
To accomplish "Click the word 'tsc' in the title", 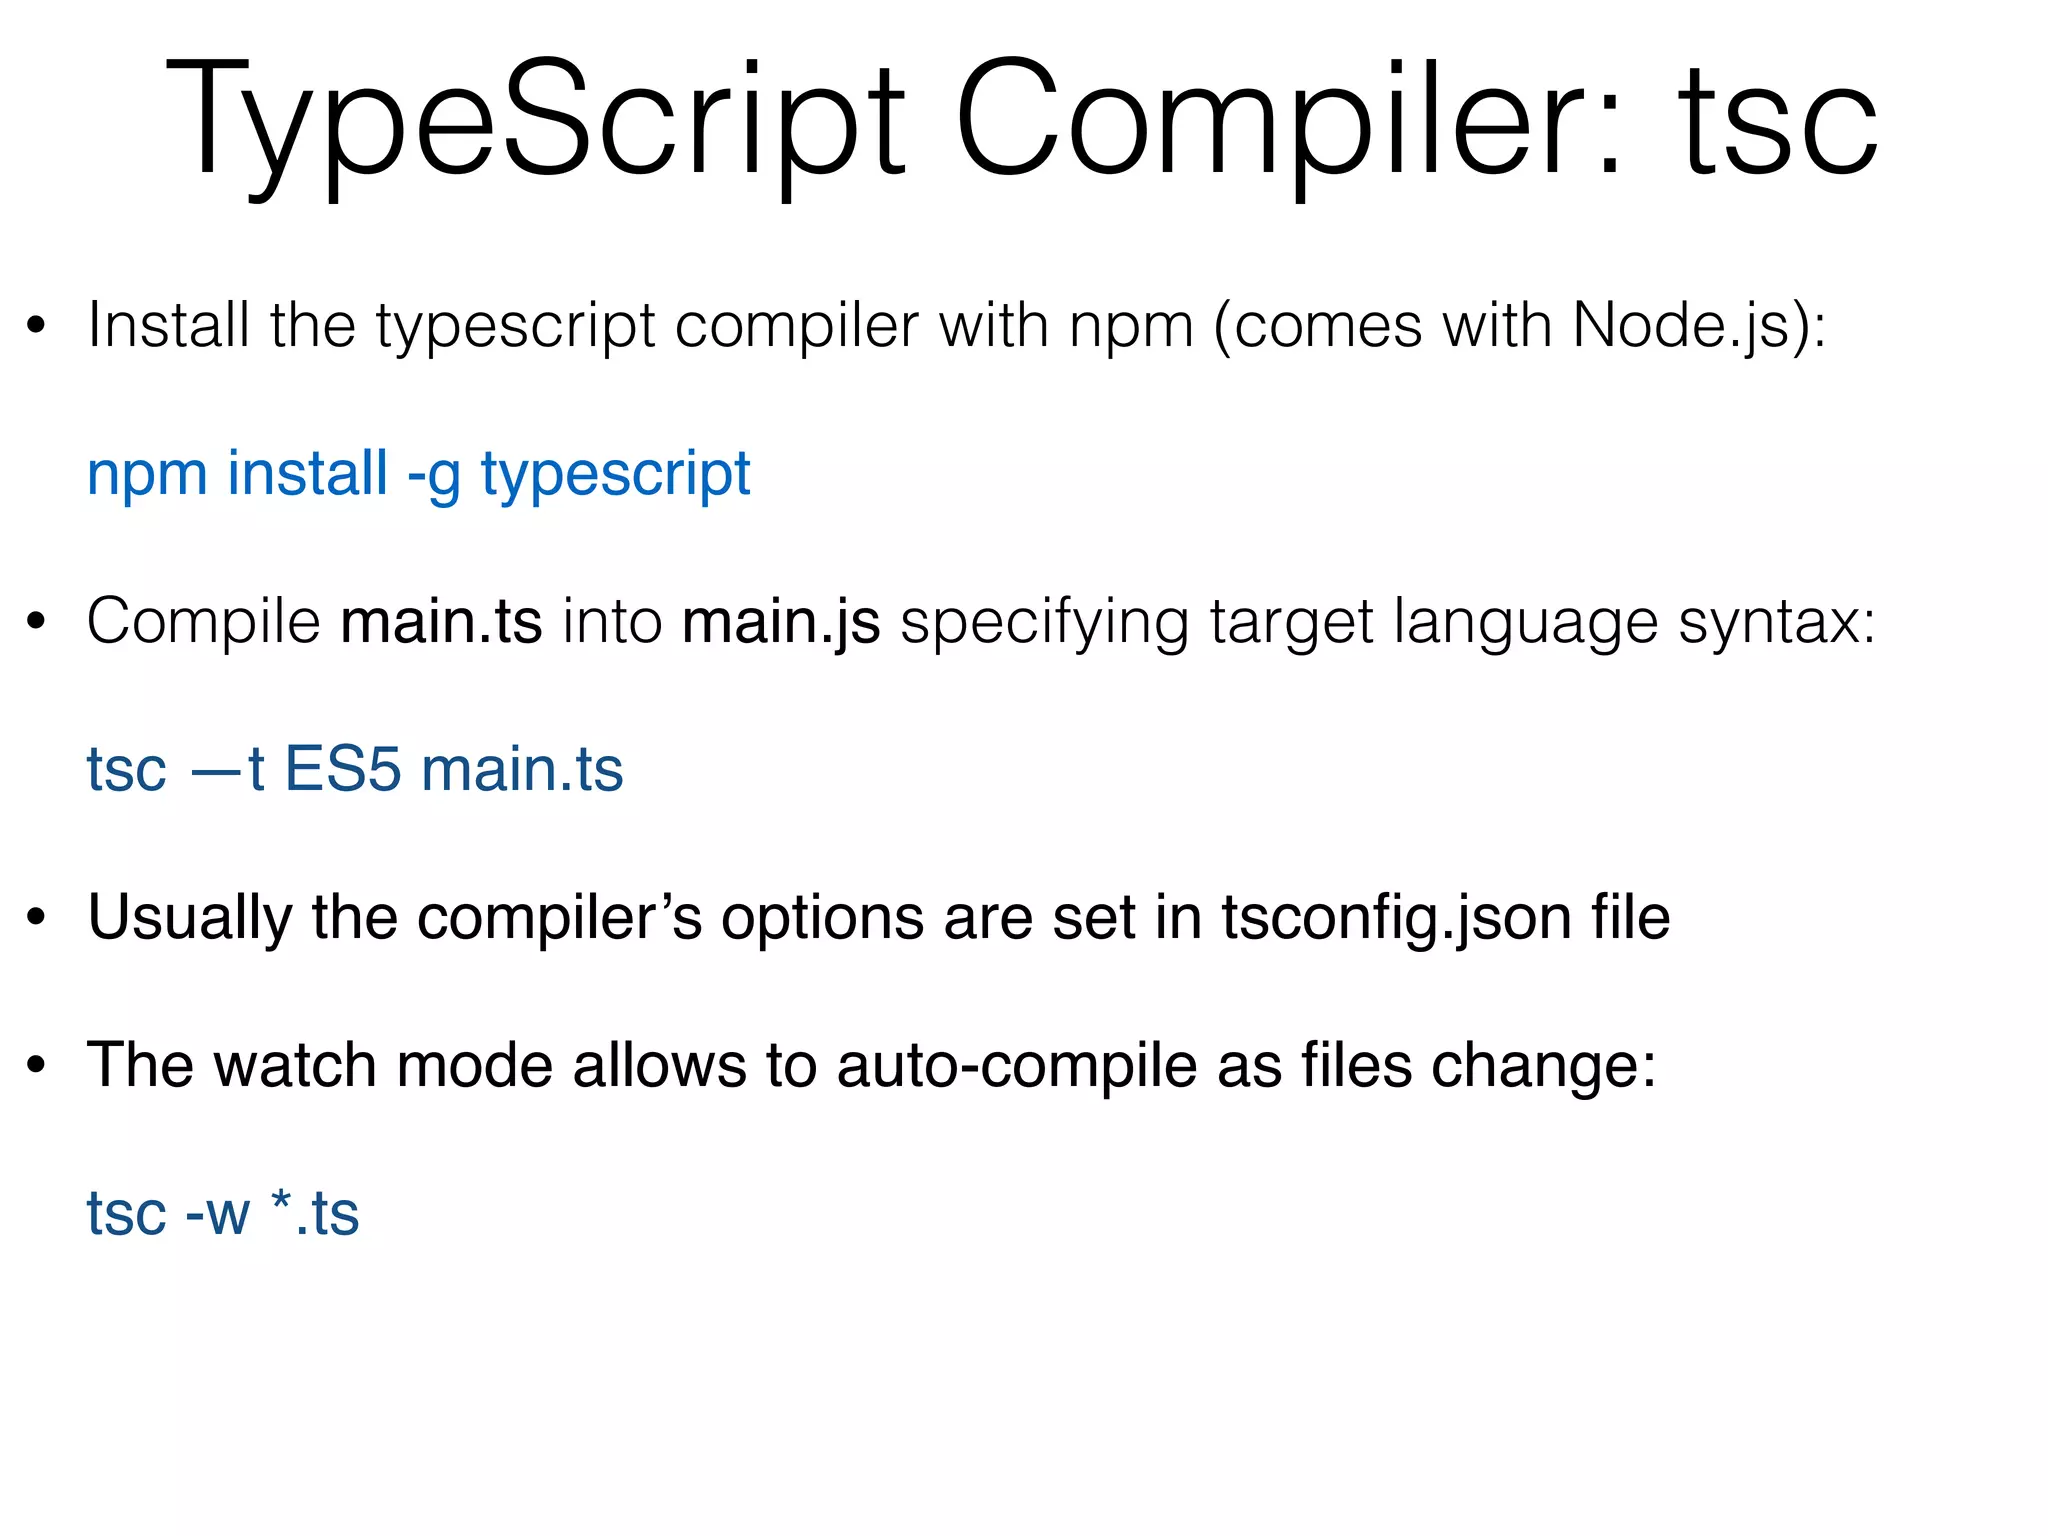I will pos(1777,120).
